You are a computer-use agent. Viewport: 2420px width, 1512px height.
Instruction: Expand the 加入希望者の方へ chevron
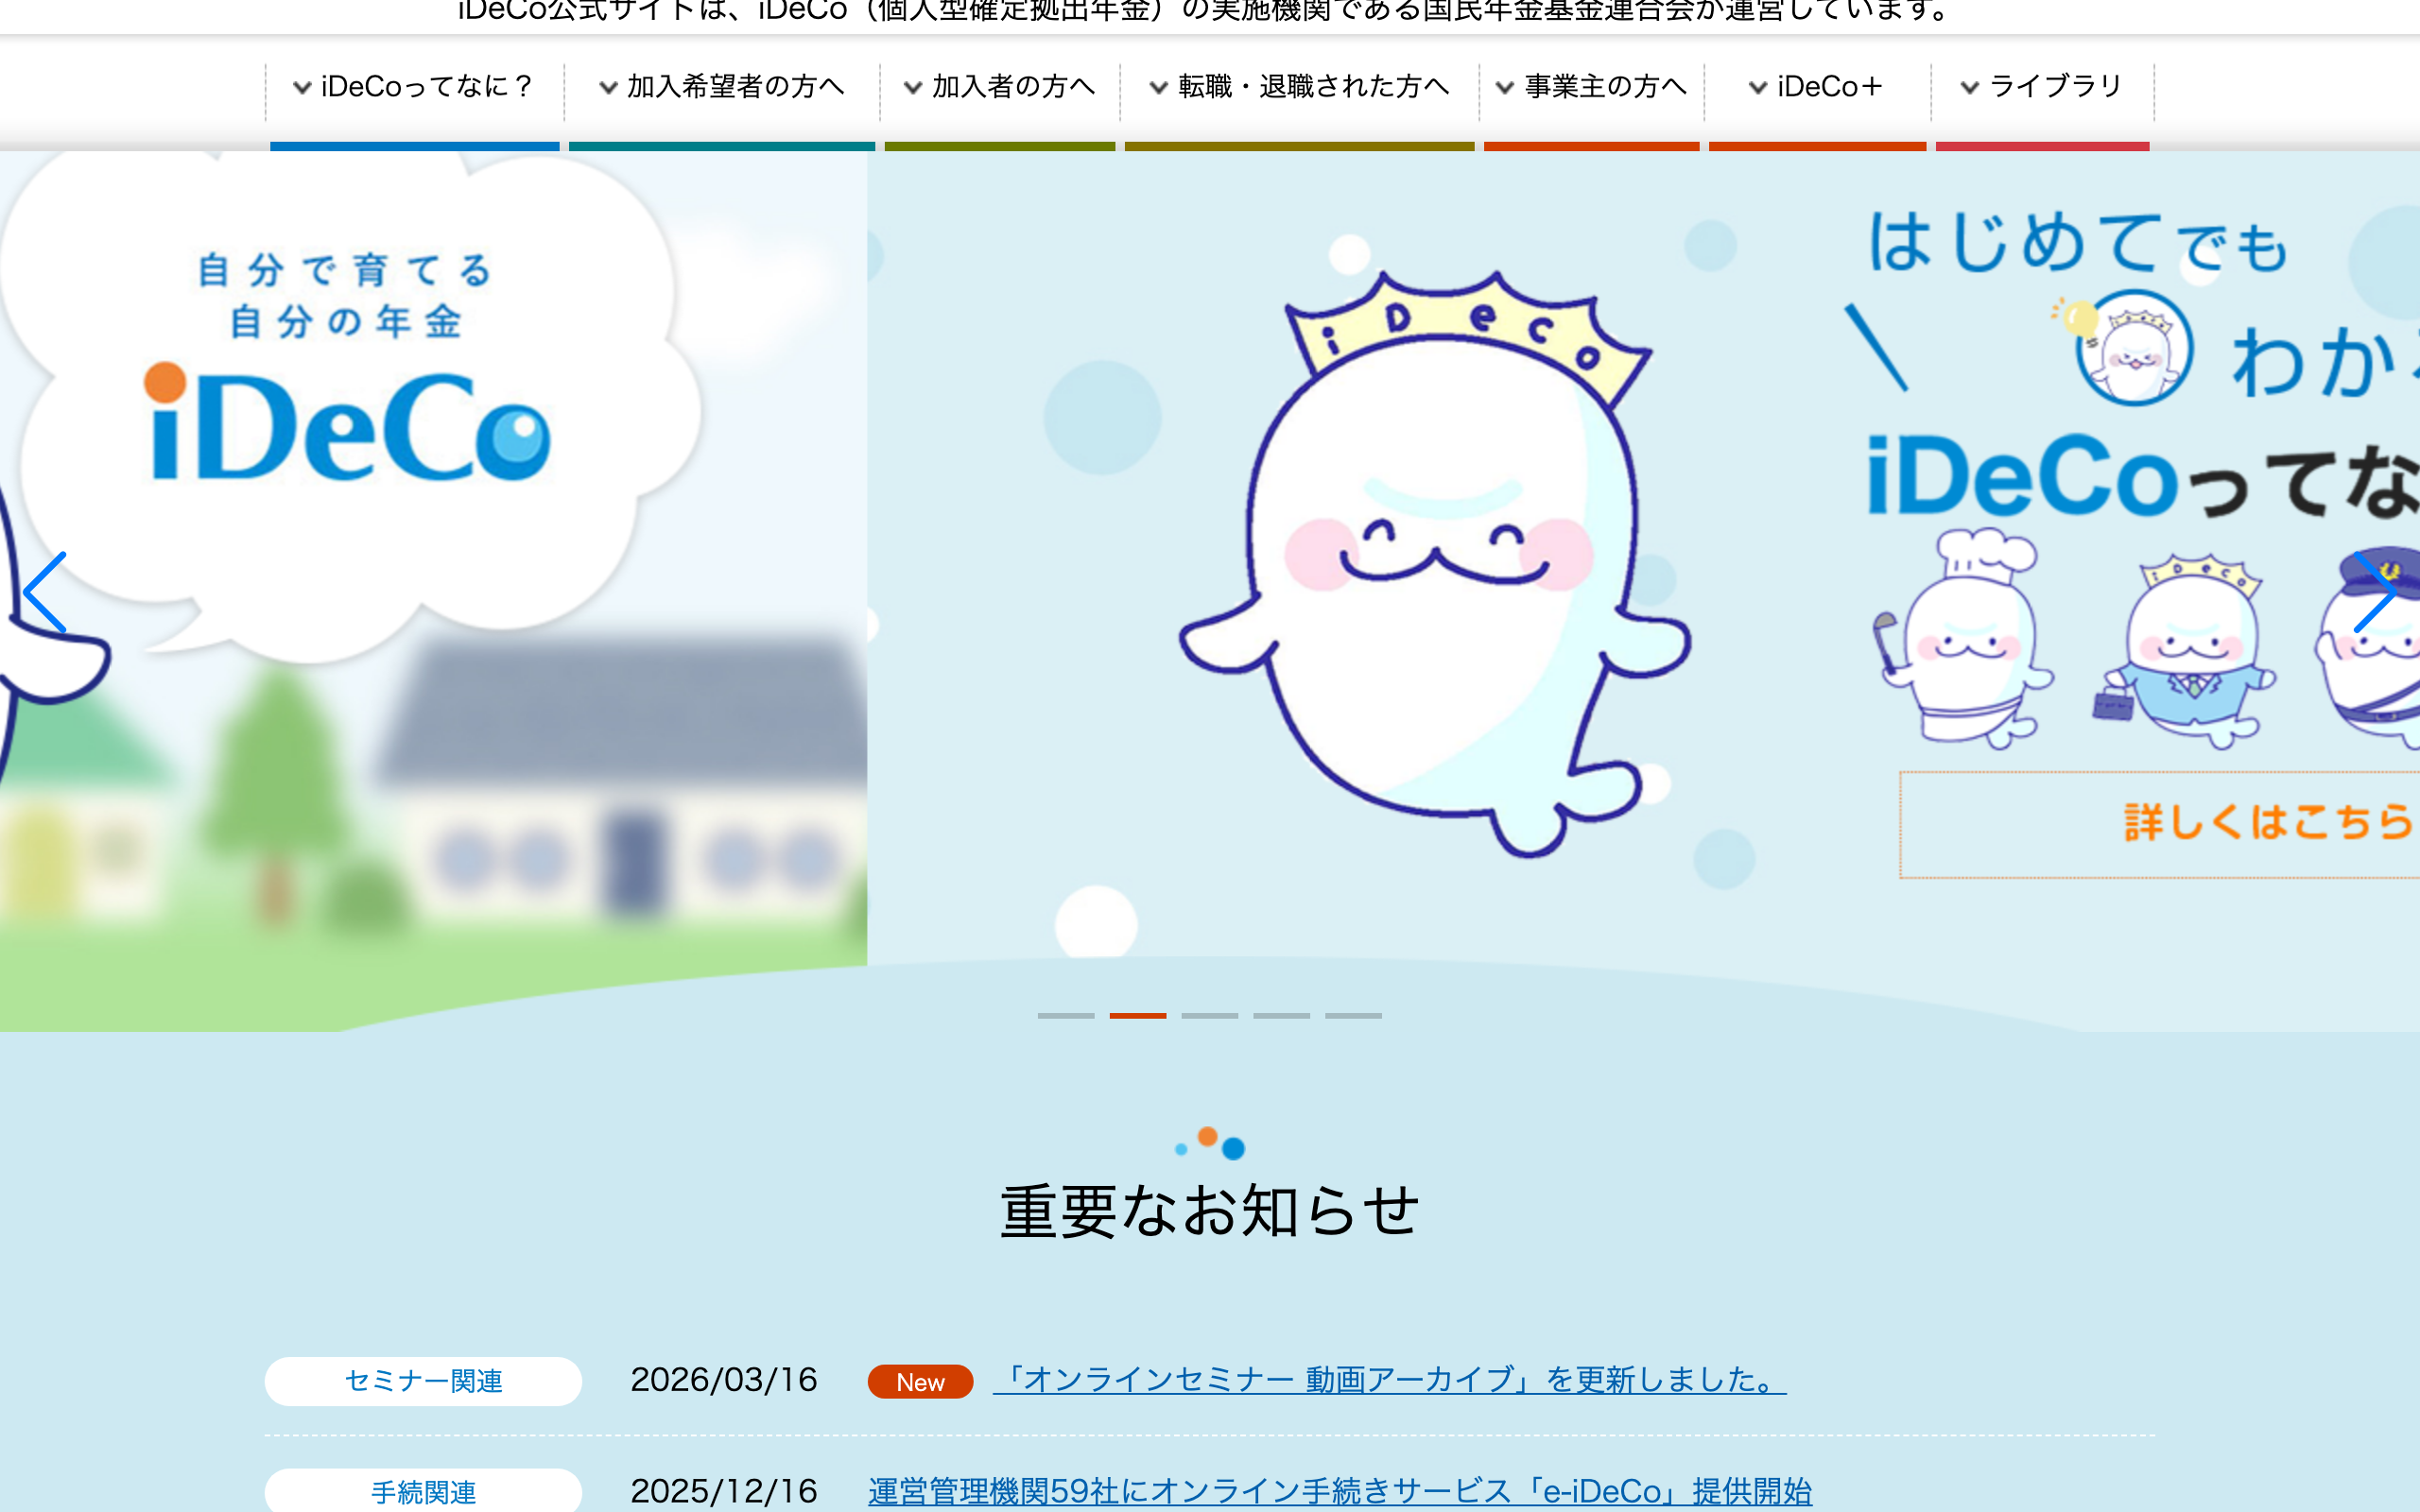(608, 88)
